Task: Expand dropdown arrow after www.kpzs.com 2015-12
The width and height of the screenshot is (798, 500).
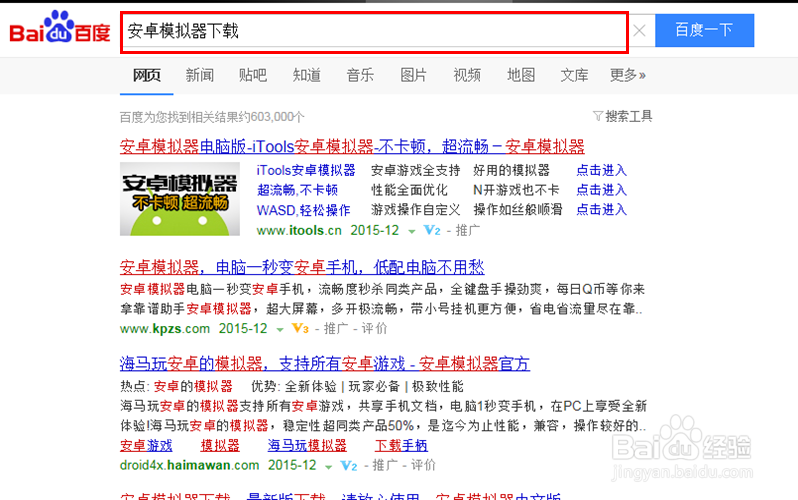Action: 280,330
